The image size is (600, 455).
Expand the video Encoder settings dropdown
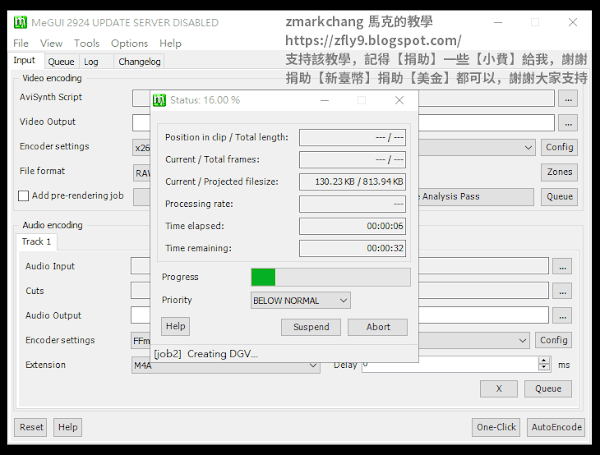pos(528,147)
